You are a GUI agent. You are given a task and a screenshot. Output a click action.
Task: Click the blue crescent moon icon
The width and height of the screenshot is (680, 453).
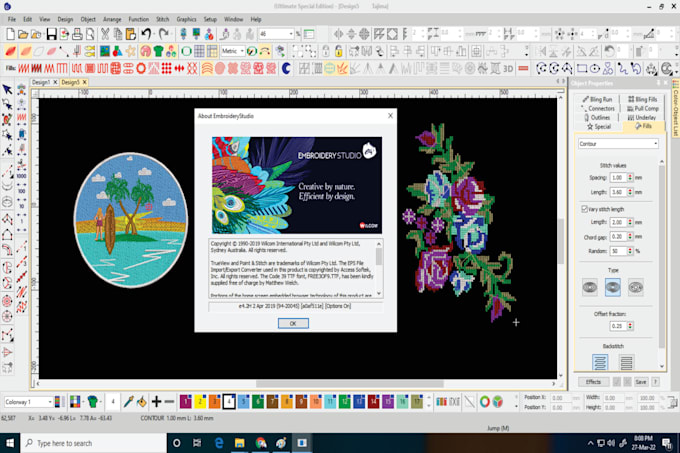(x=286, y=68)
